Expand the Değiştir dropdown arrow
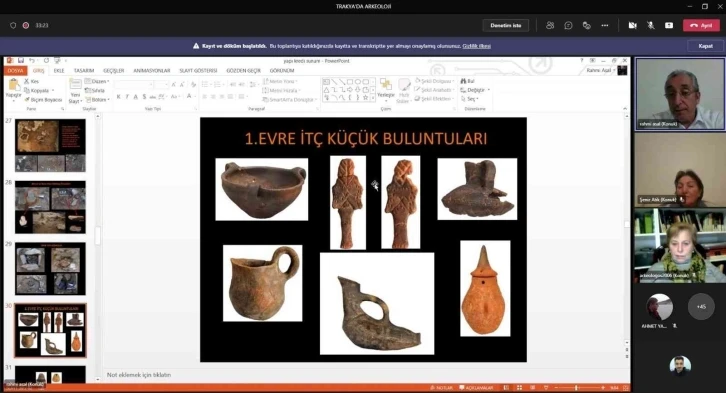 tap(488, 90)
